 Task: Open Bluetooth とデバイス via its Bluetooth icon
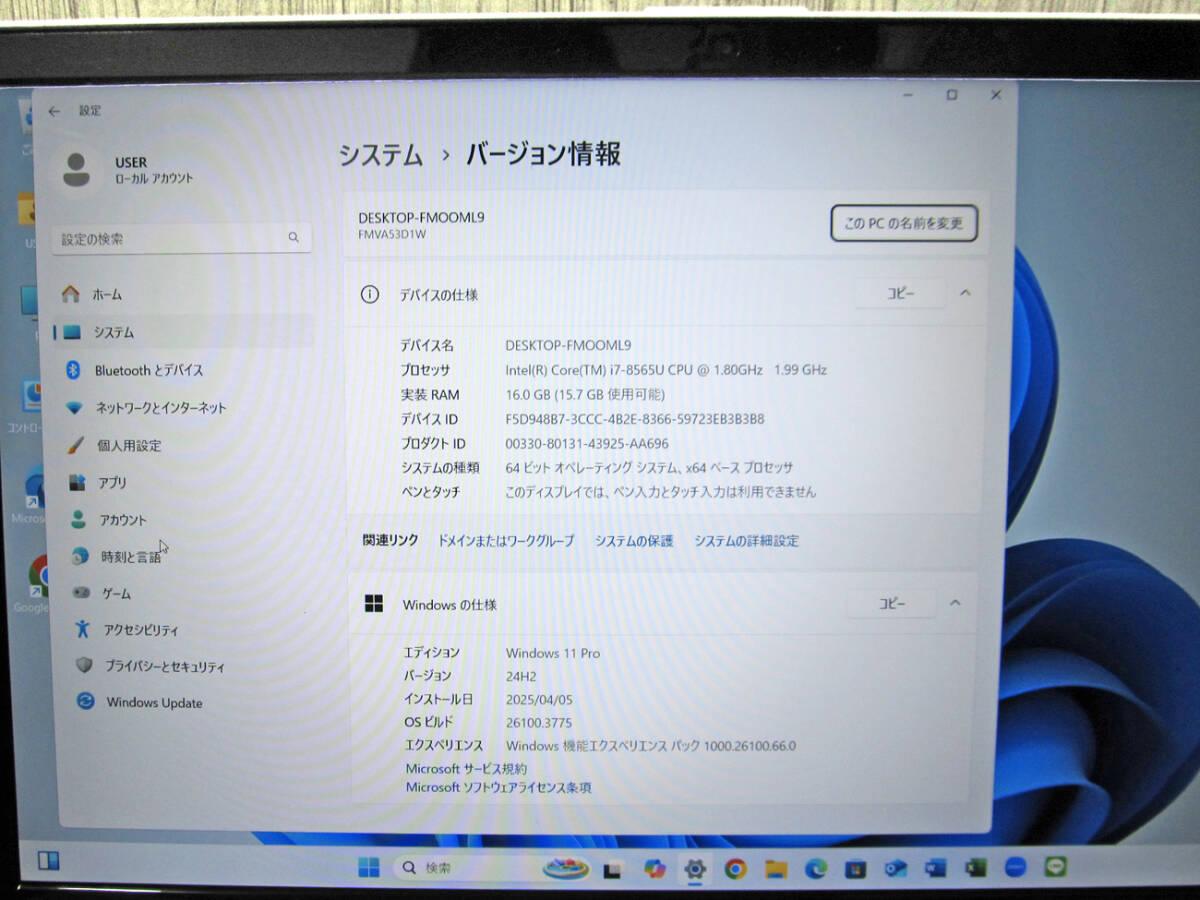click(x=72, y=370)
